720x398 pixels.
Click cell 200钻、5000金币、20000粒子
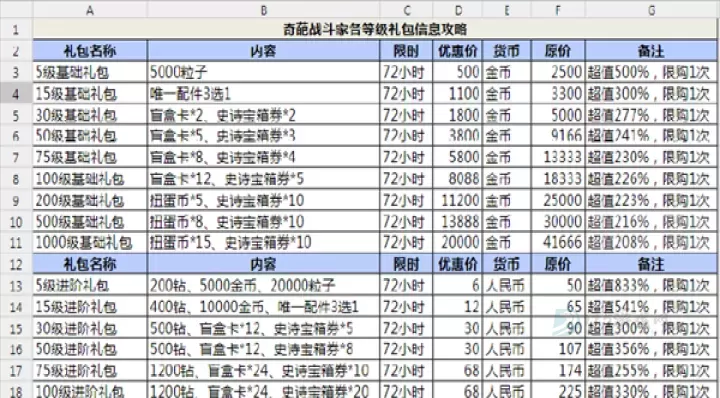[264, 286]
